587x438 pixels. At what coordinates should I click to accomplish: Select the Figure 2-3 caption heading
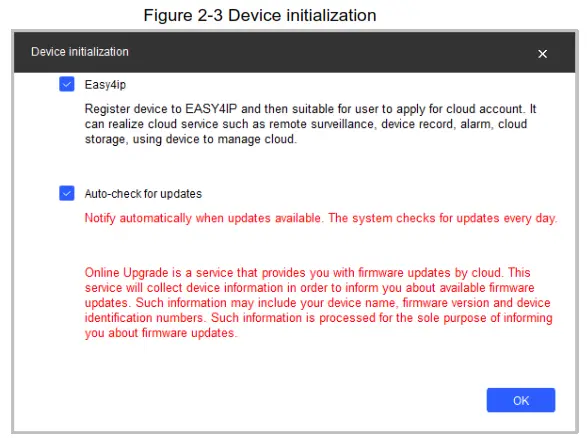[260, 15]
